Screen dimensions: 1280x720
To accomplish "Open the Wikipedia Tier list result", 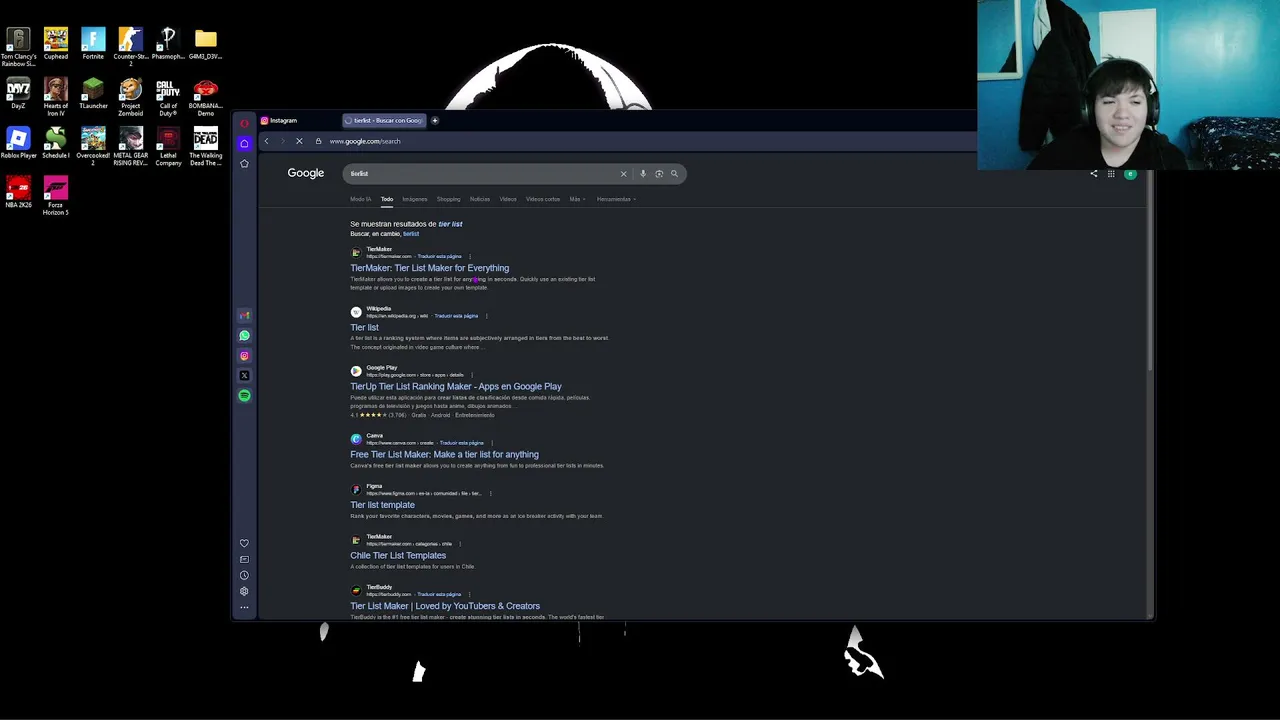I will (x=364, y=327).
